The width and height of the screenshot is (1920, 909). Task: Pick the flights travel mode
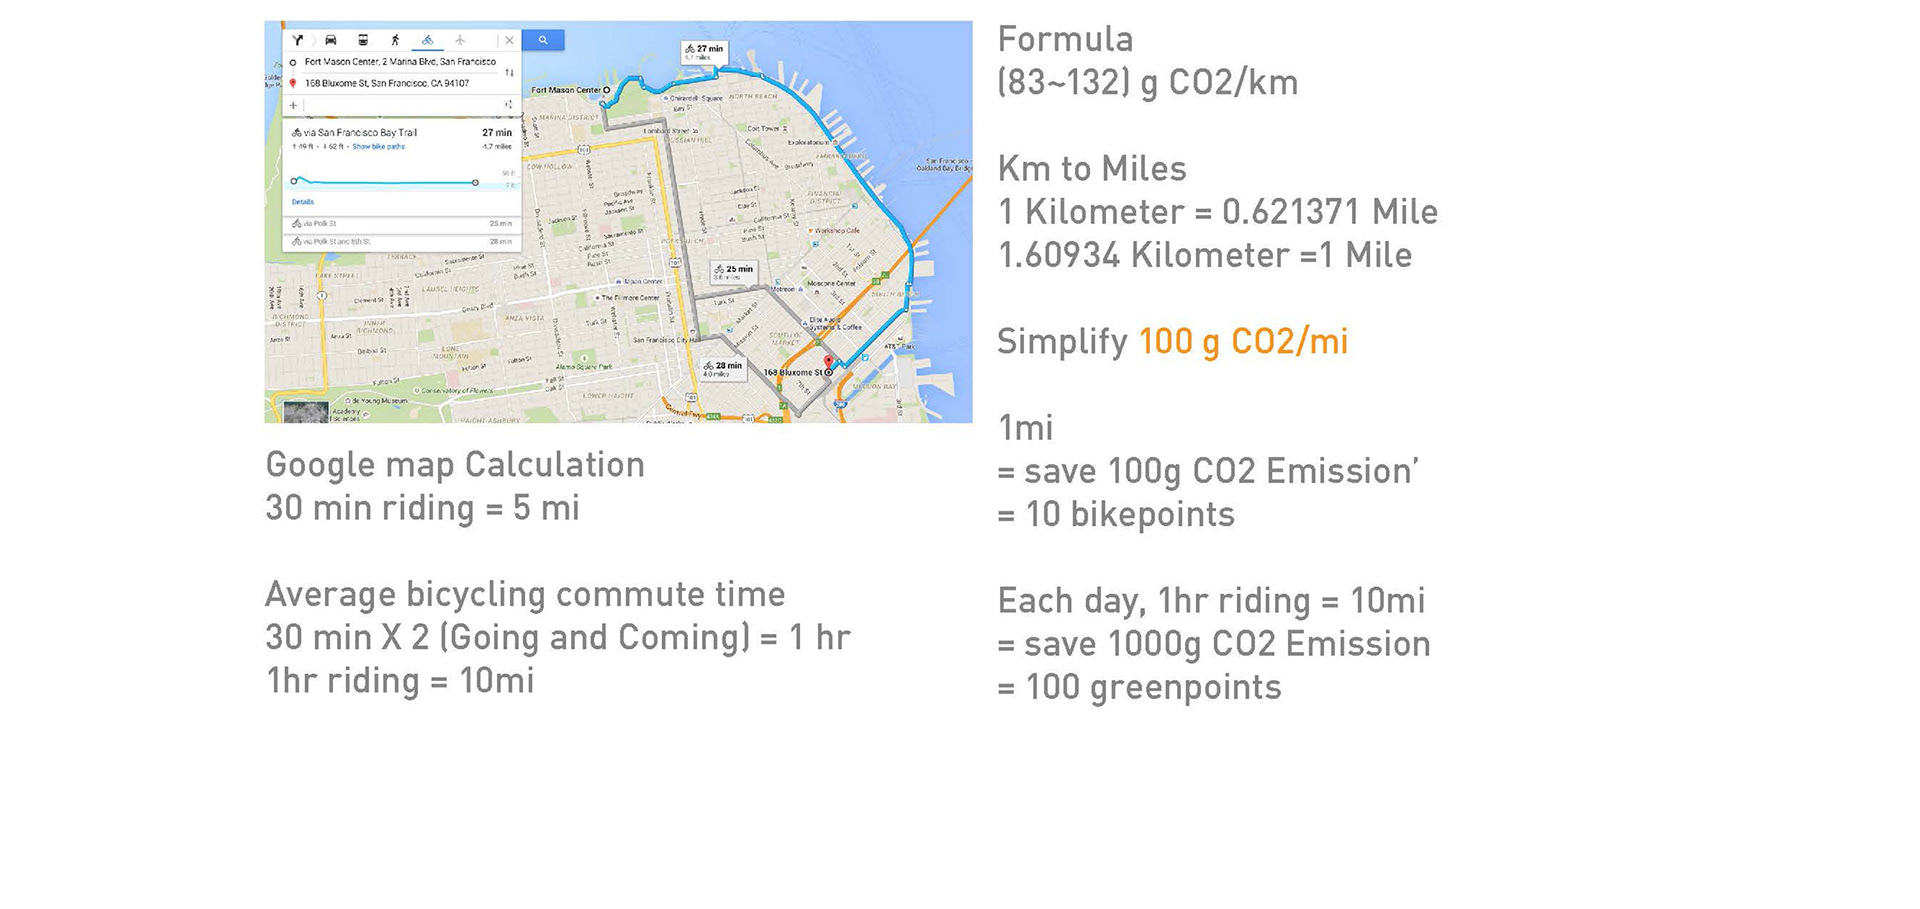(x=460, y=40)
